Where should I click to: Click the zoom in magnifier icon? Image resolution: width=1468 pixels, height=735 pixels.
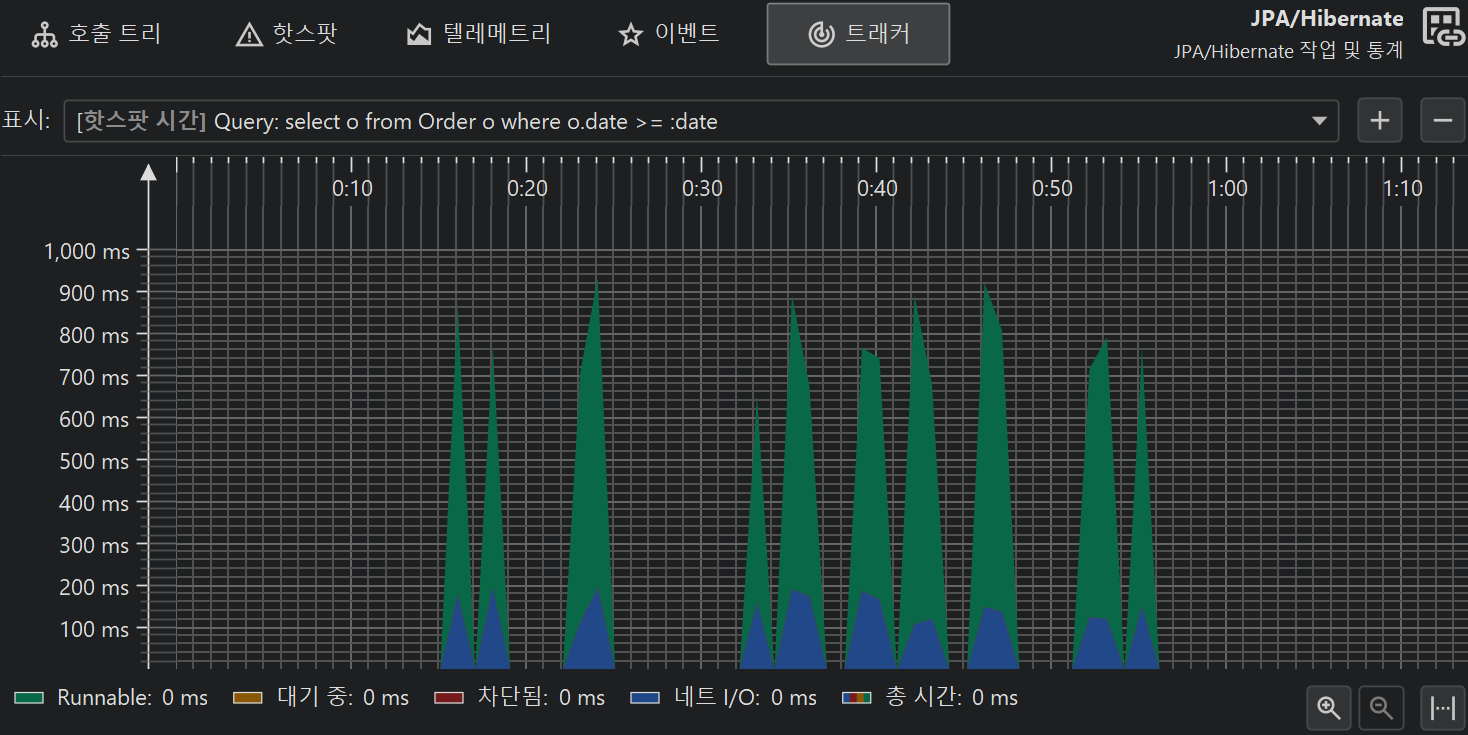1329,708
